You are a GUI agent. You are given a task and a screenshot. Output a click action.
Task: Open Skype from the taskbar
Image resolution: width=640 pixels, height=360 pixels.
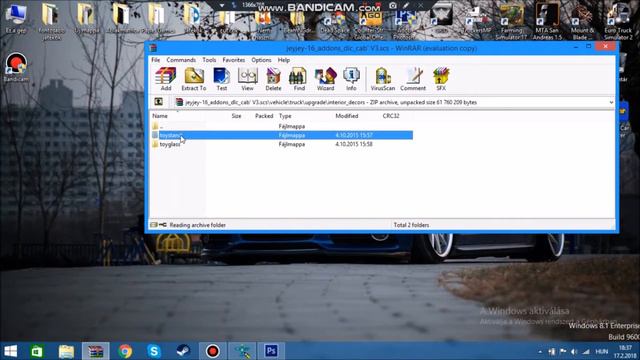tap(154, 351)
